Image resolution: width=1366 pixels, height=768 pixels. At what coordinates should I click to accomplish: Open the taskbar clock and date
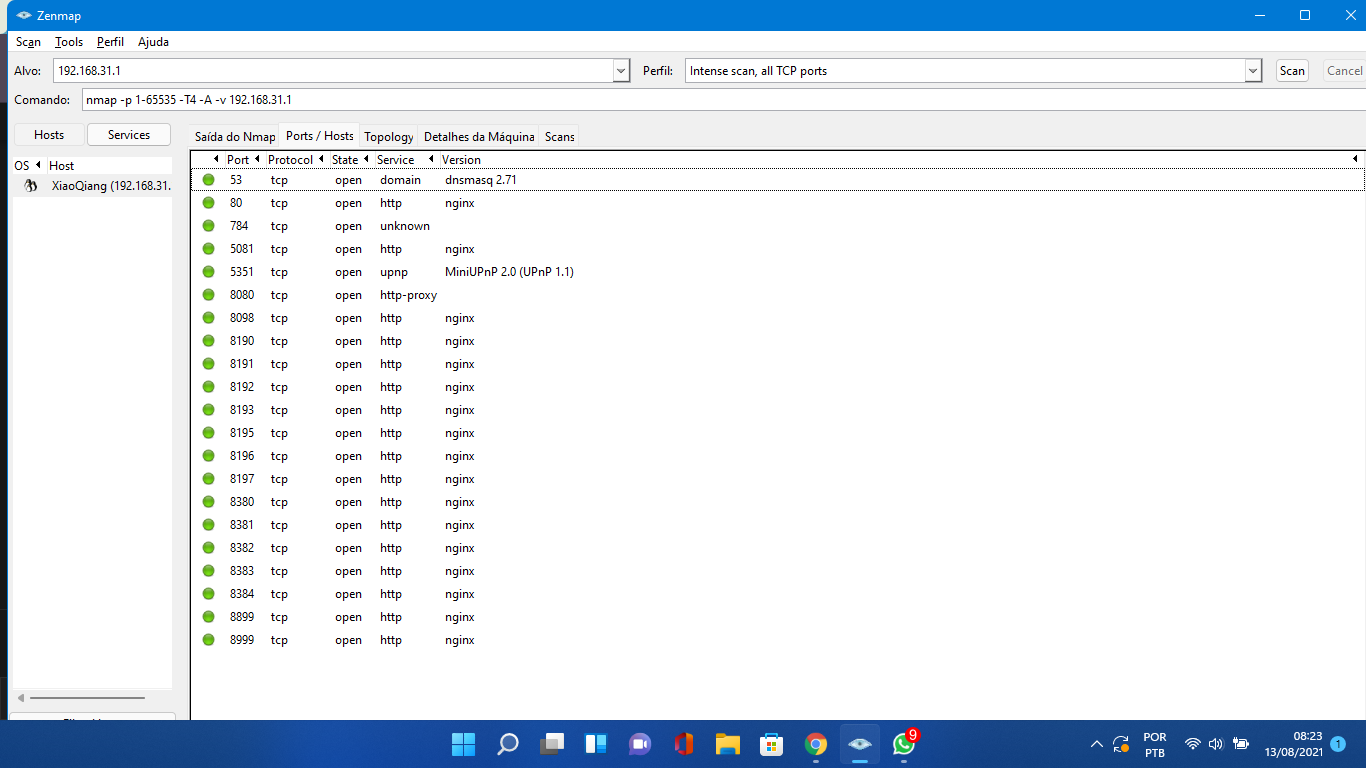coord(1294,744)
